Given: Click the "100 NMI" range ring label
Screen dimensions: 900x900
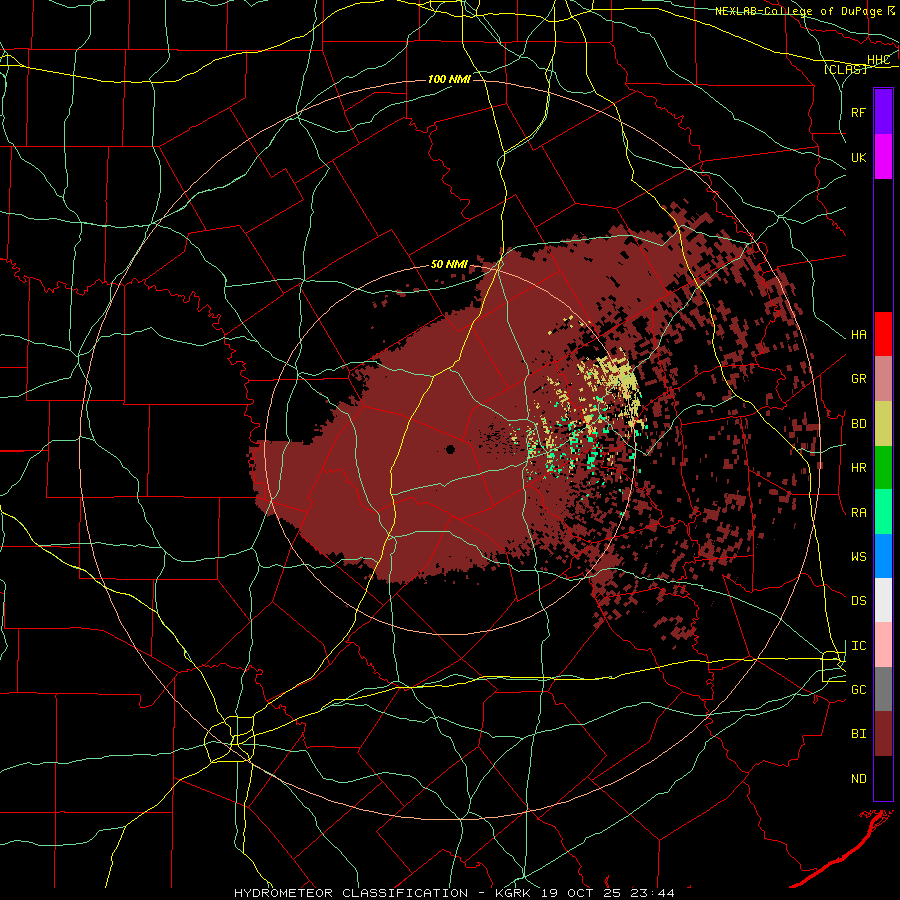Looking at the screenshot, I should (449, 79).
